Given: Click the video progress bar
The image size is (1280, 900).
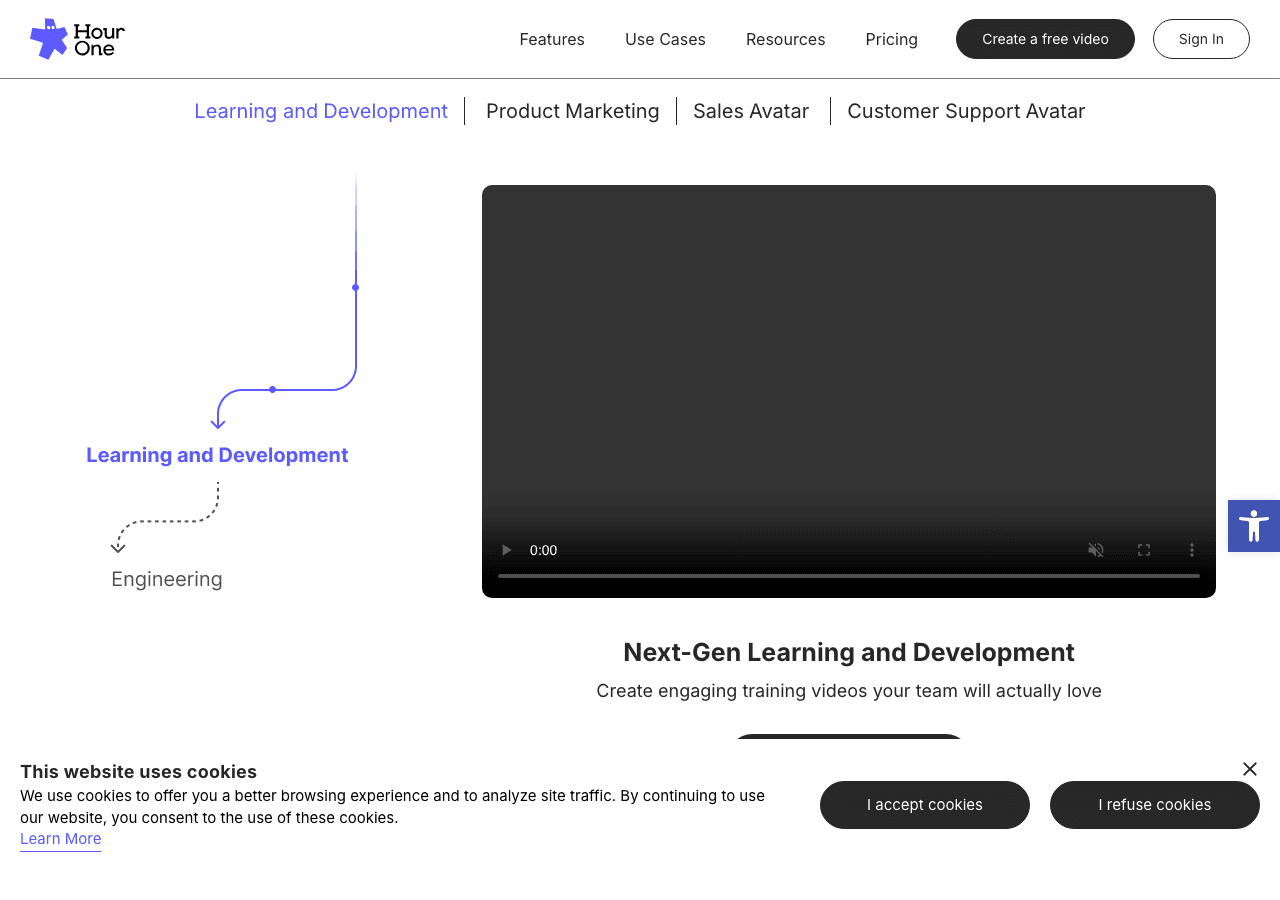Looking at the screenshot, I should tap(849, 576).
